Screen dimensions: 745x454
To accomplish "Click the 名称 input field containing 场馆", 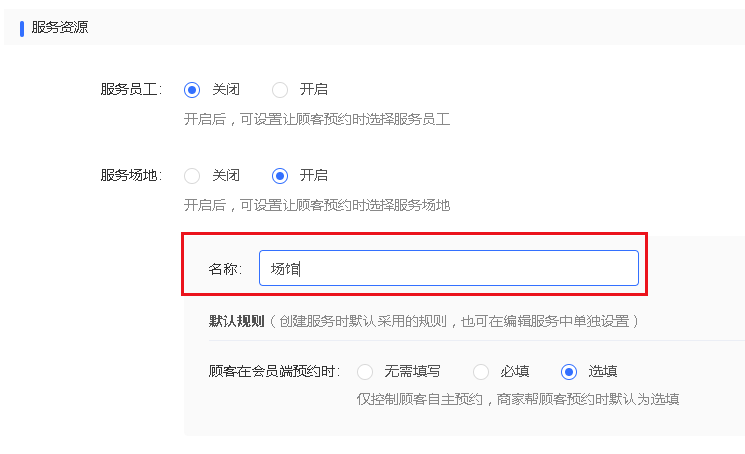I will [449, 268].
